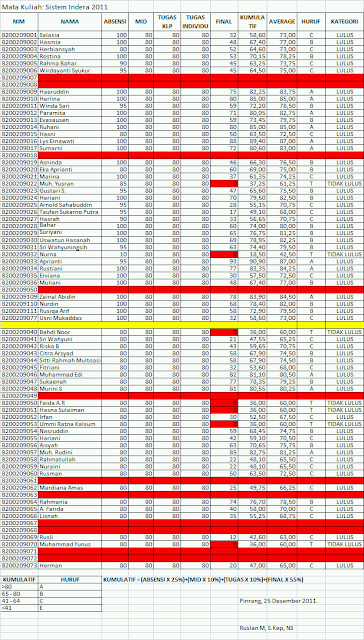Select the cell 'Muh. Yusran'
Screen dimensions: 364x640
click(x=70, y=183)
